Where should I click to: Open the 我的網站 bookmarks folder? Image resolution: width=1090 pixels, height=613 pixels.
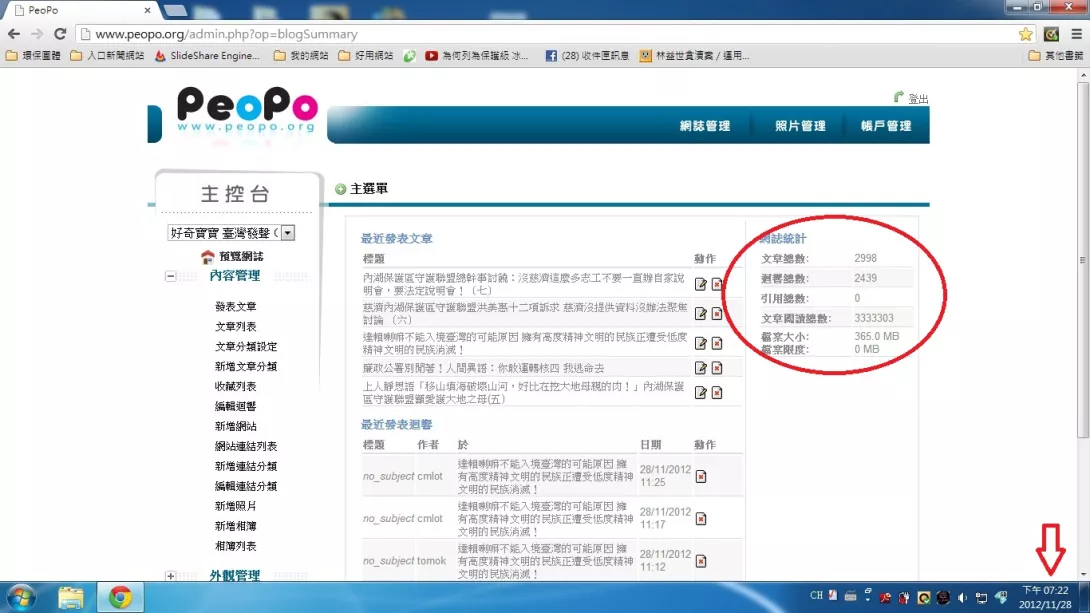tap(301, 56)
